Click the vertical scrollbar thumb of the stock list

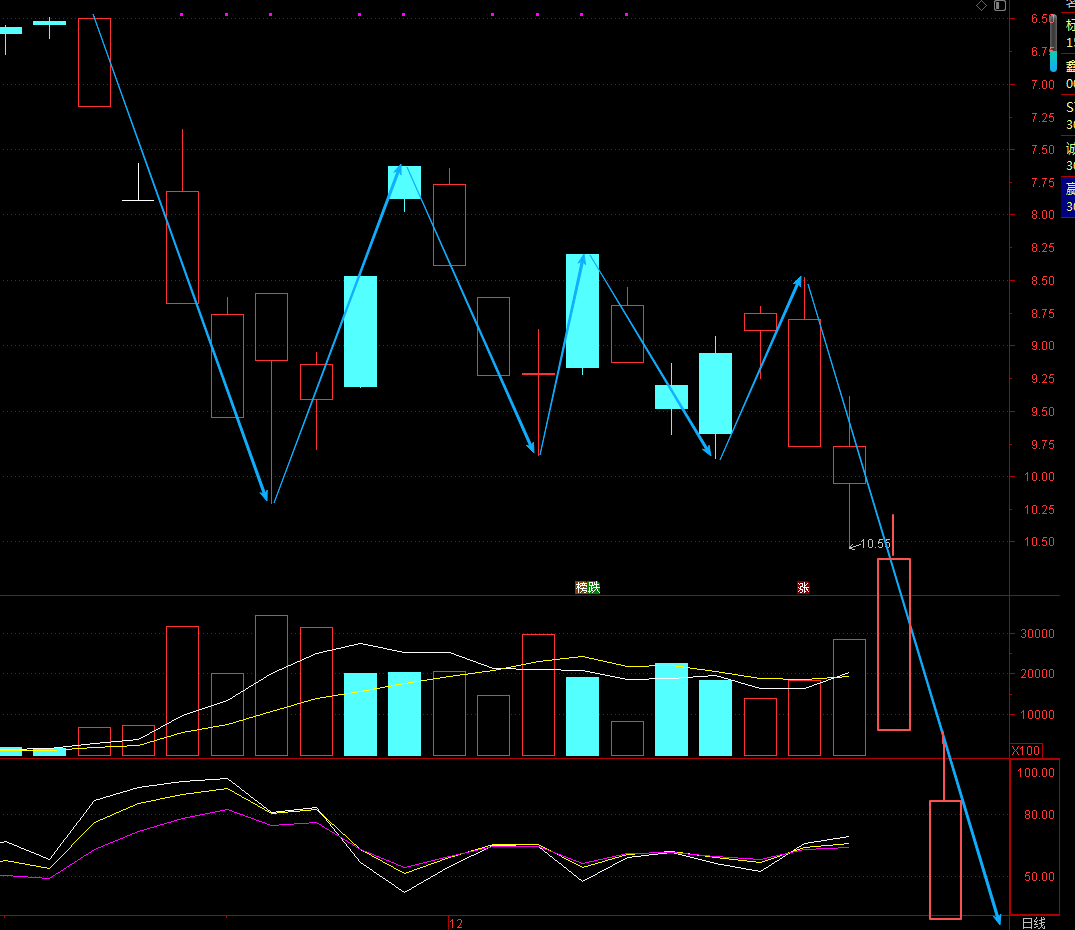(x=1053, y=61)
